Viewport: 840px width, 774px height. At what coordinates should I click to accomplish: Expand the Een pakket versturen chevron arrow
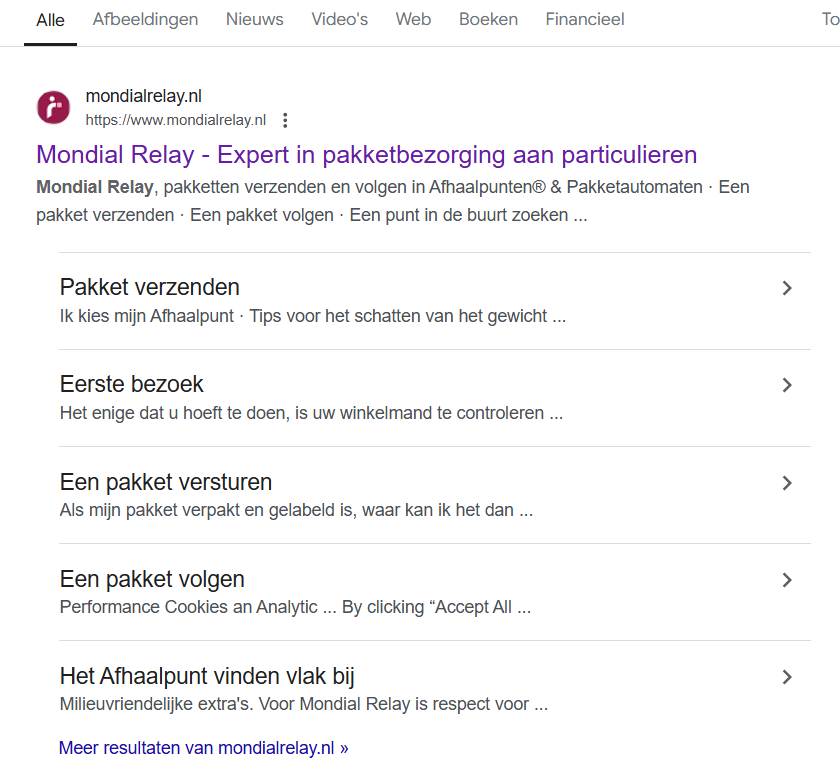786,483
